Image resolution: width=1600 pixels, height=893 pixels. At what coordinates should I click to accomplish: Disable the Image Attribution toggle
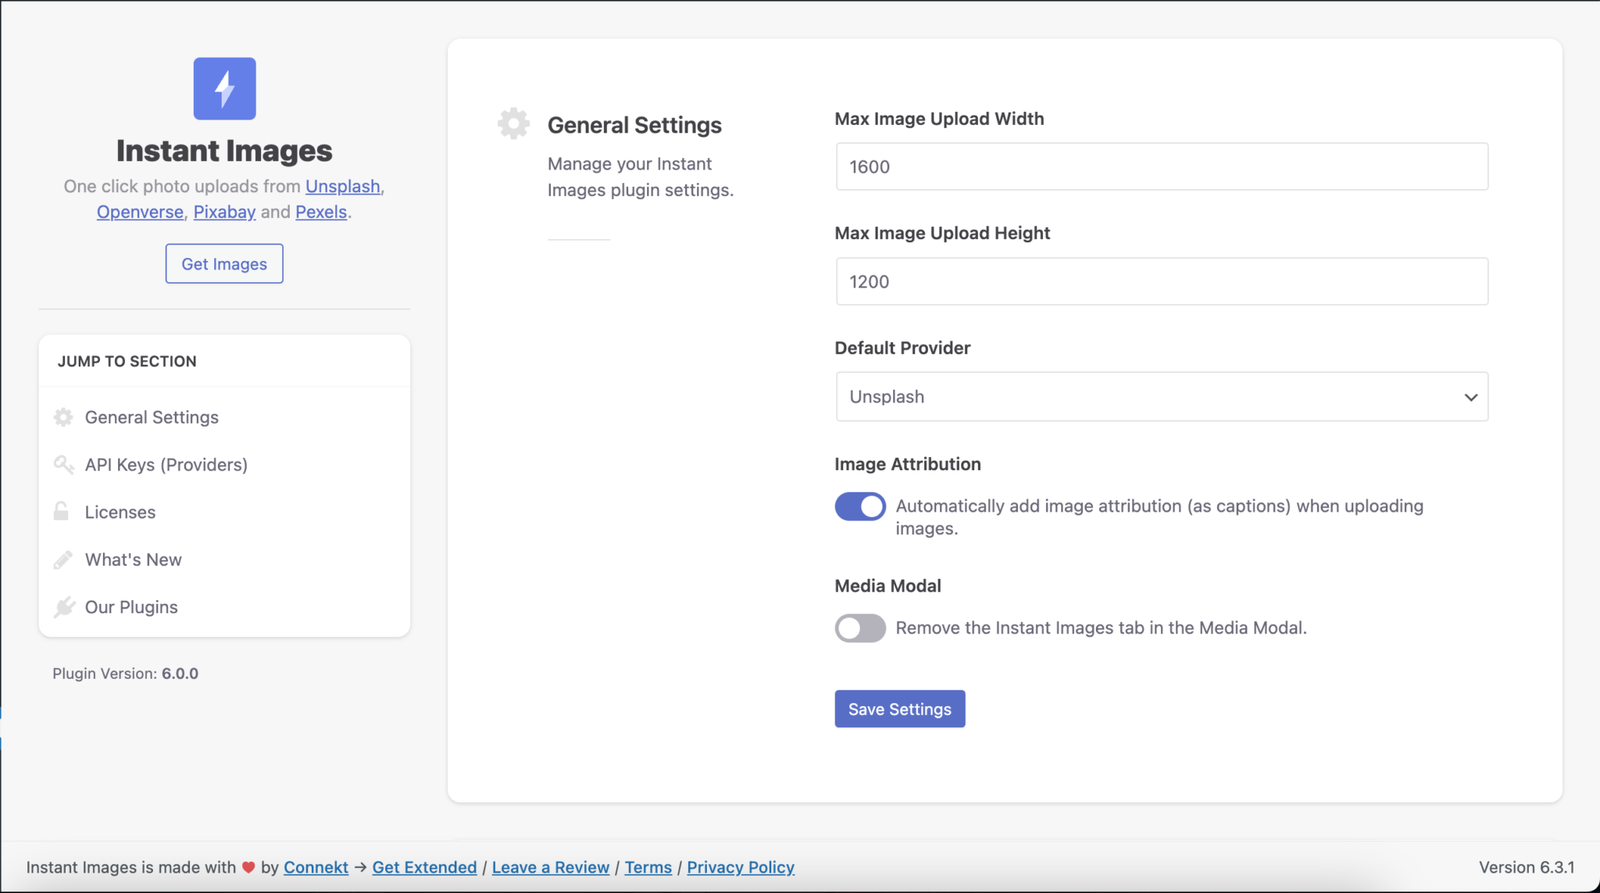[860, 507]
